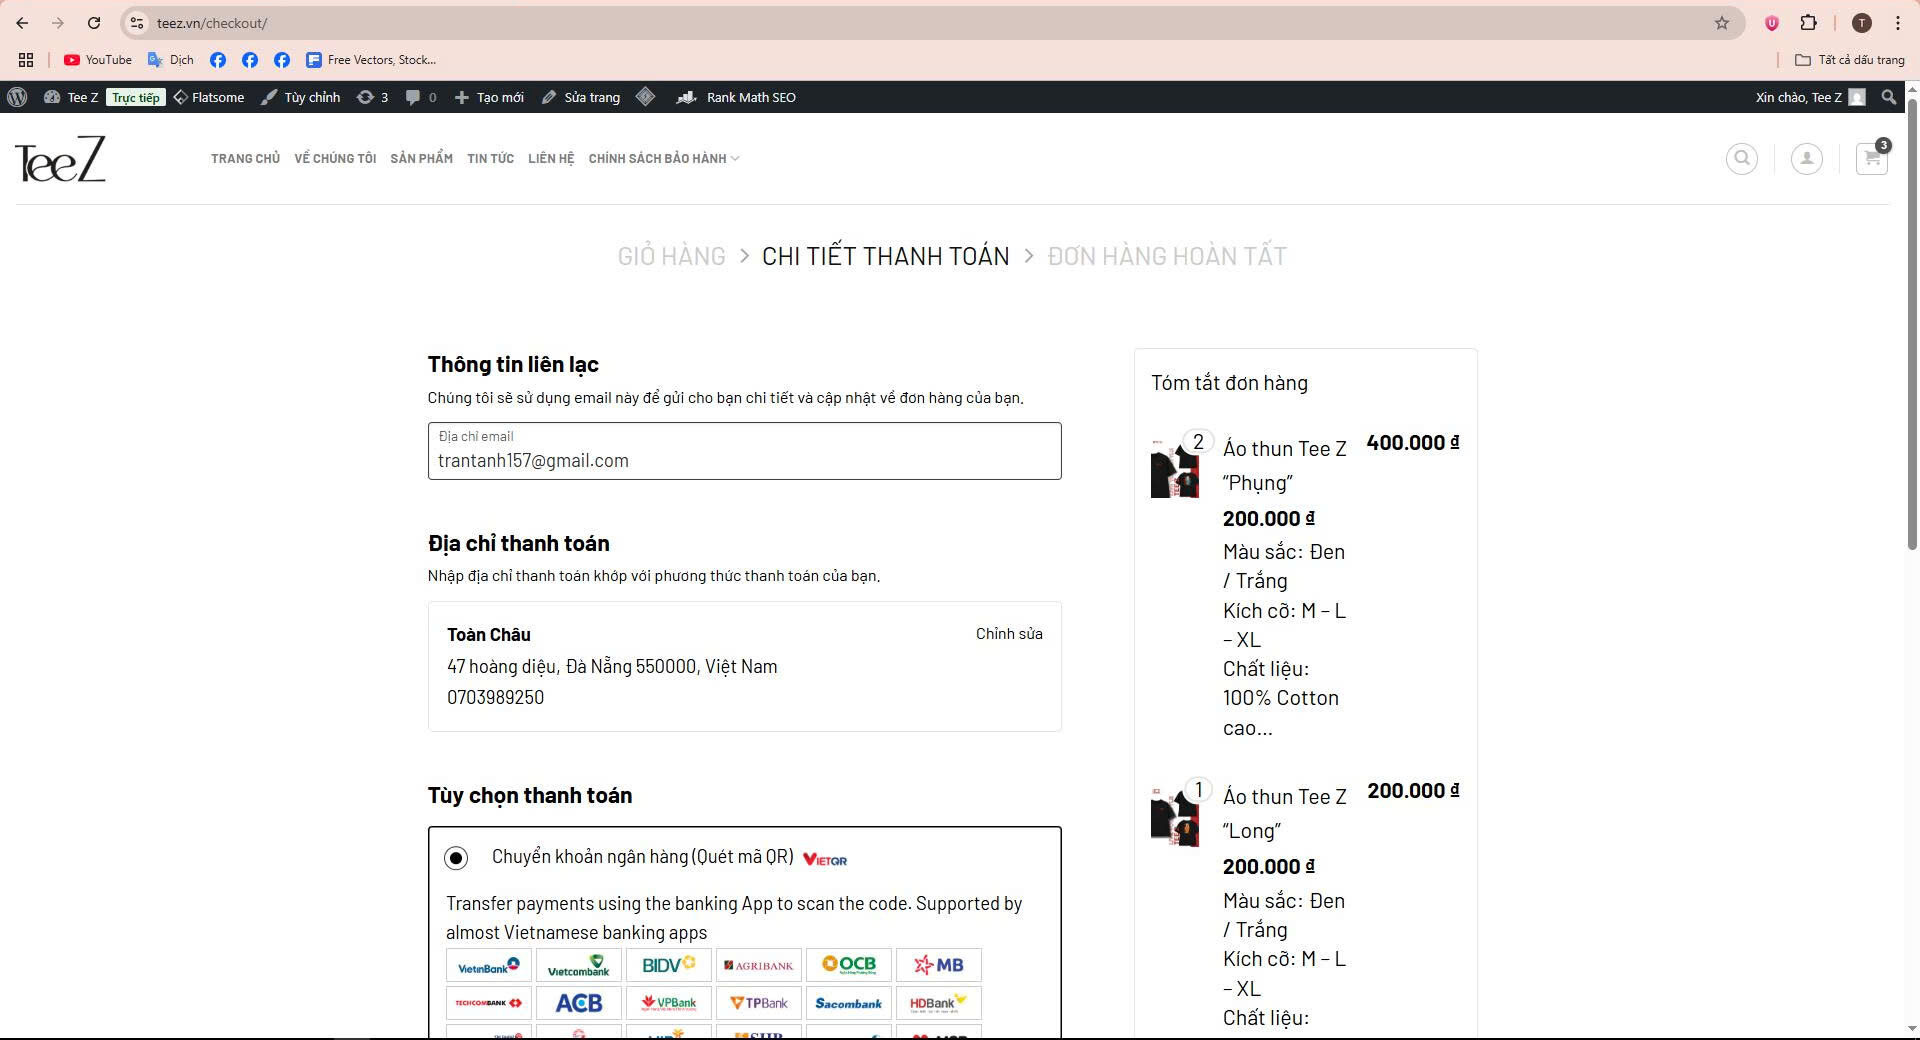
Task: Click the user account icon
Action: pyautogui.click(x=1806, y=159)
